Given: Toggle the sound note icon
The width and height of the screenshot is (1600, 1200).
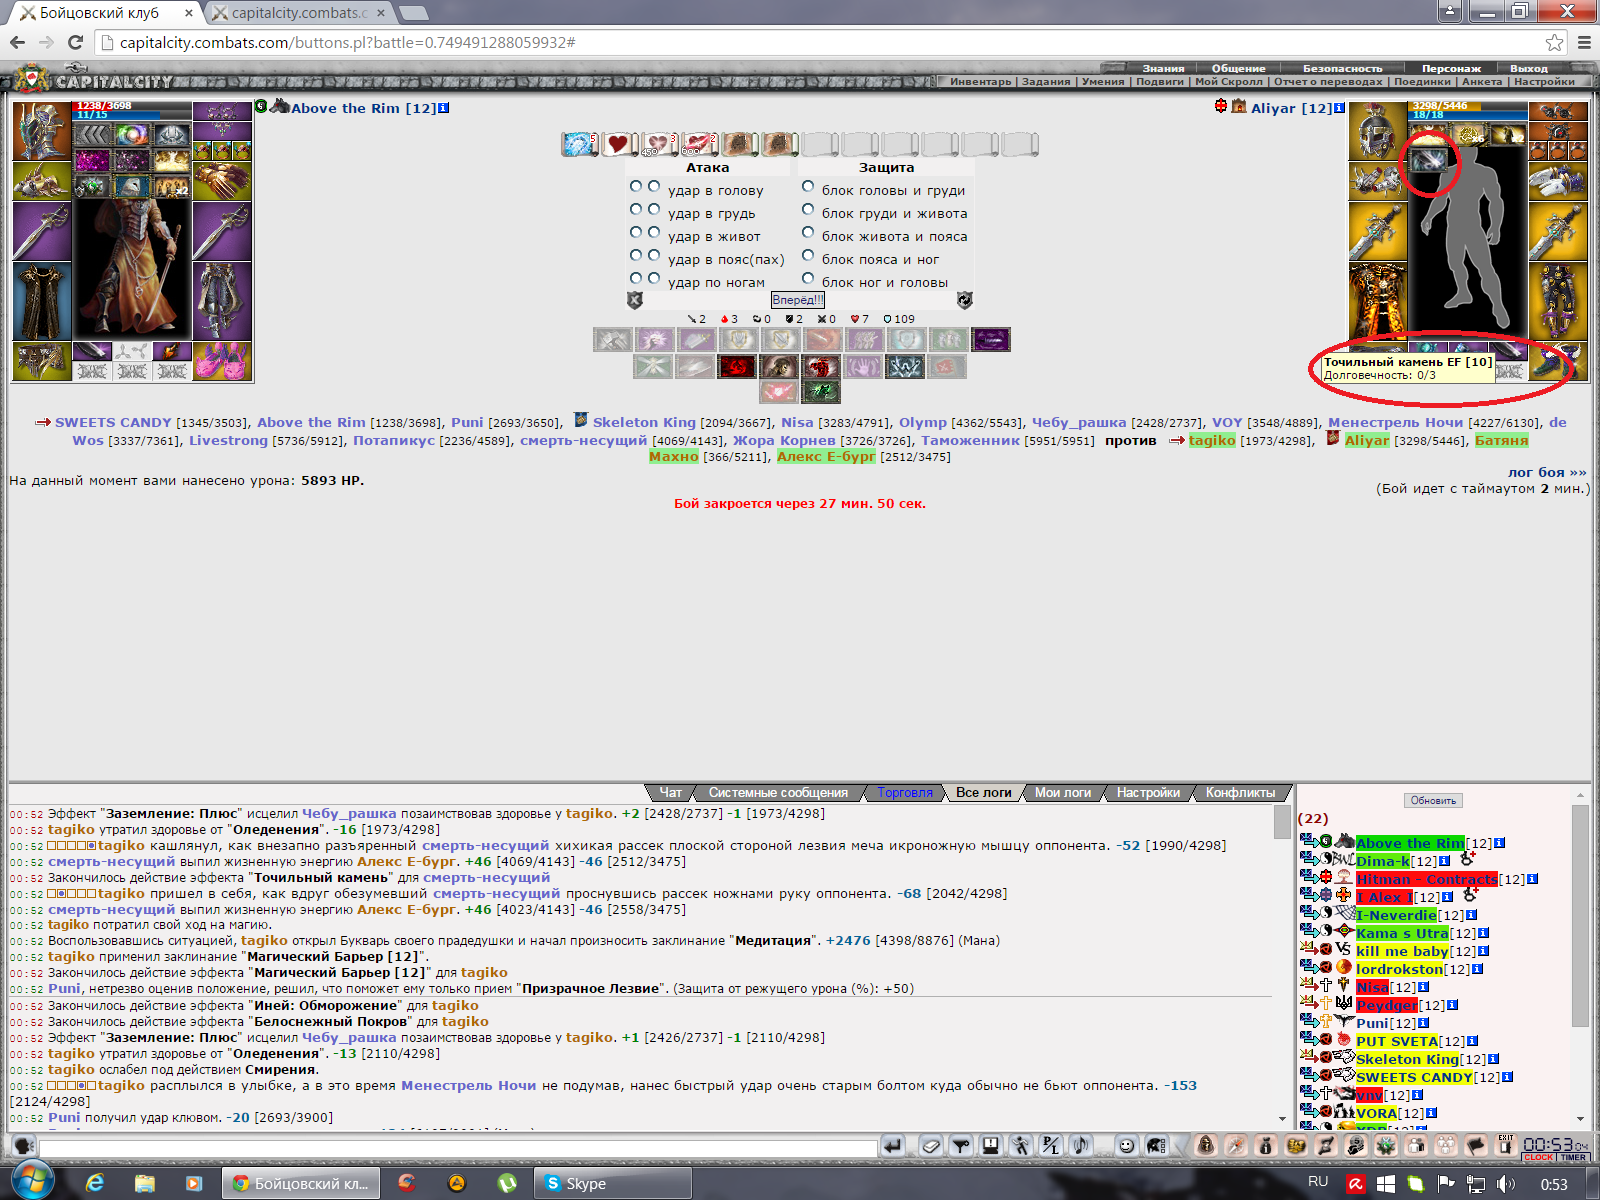Looking at the screenshot, I should point(1080,1146).
